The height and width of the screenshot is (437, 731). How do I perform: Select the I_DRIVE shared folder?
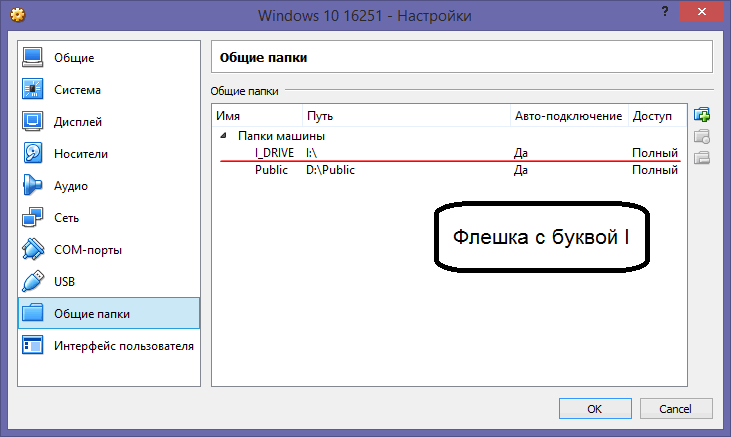[274, 153]
